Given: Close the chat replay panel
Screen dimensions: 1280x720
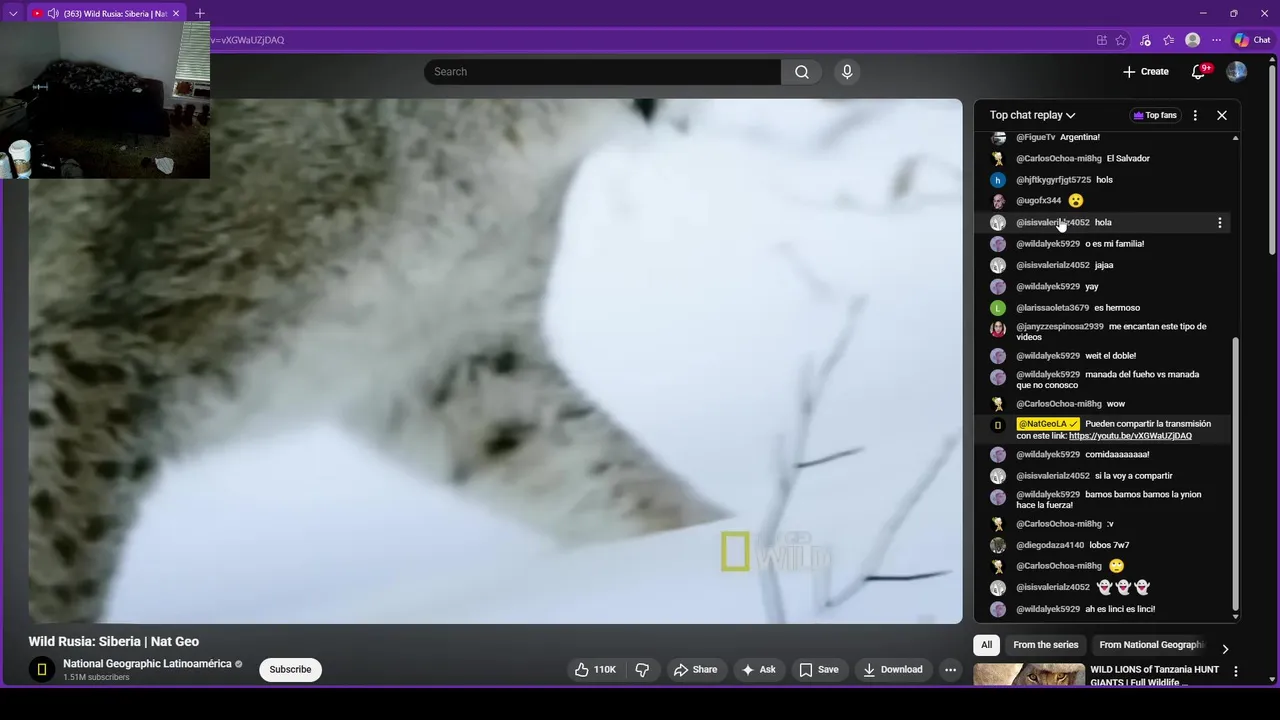Looking at the screenshot, I should [1222, 115].
